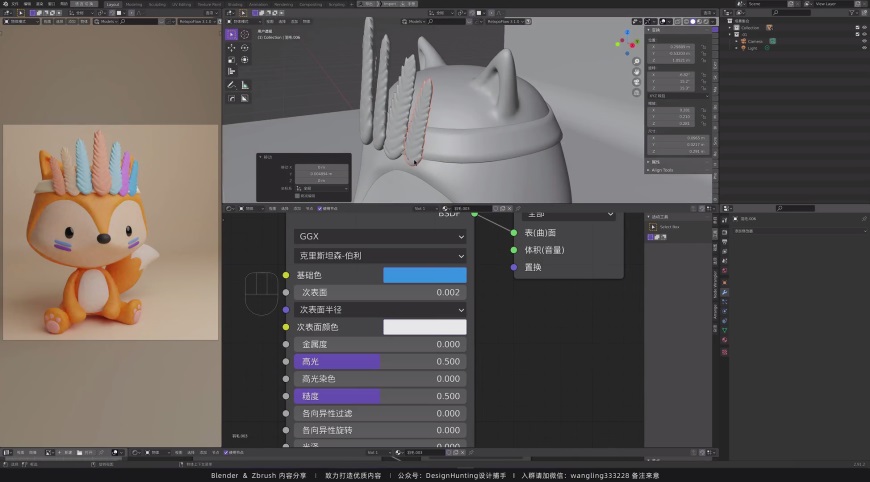Click the Scene name field in top bar

coord(765,4)
